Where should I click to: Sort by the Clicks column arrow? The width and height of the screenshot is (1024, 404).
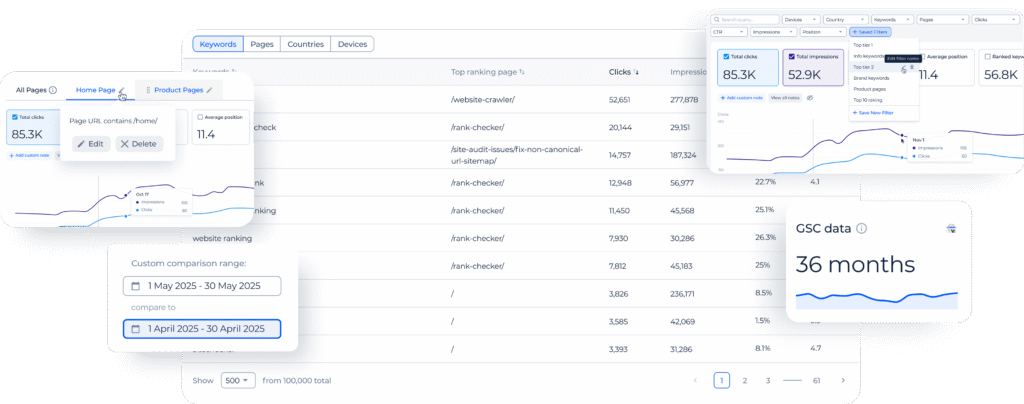tap(637, 72)
